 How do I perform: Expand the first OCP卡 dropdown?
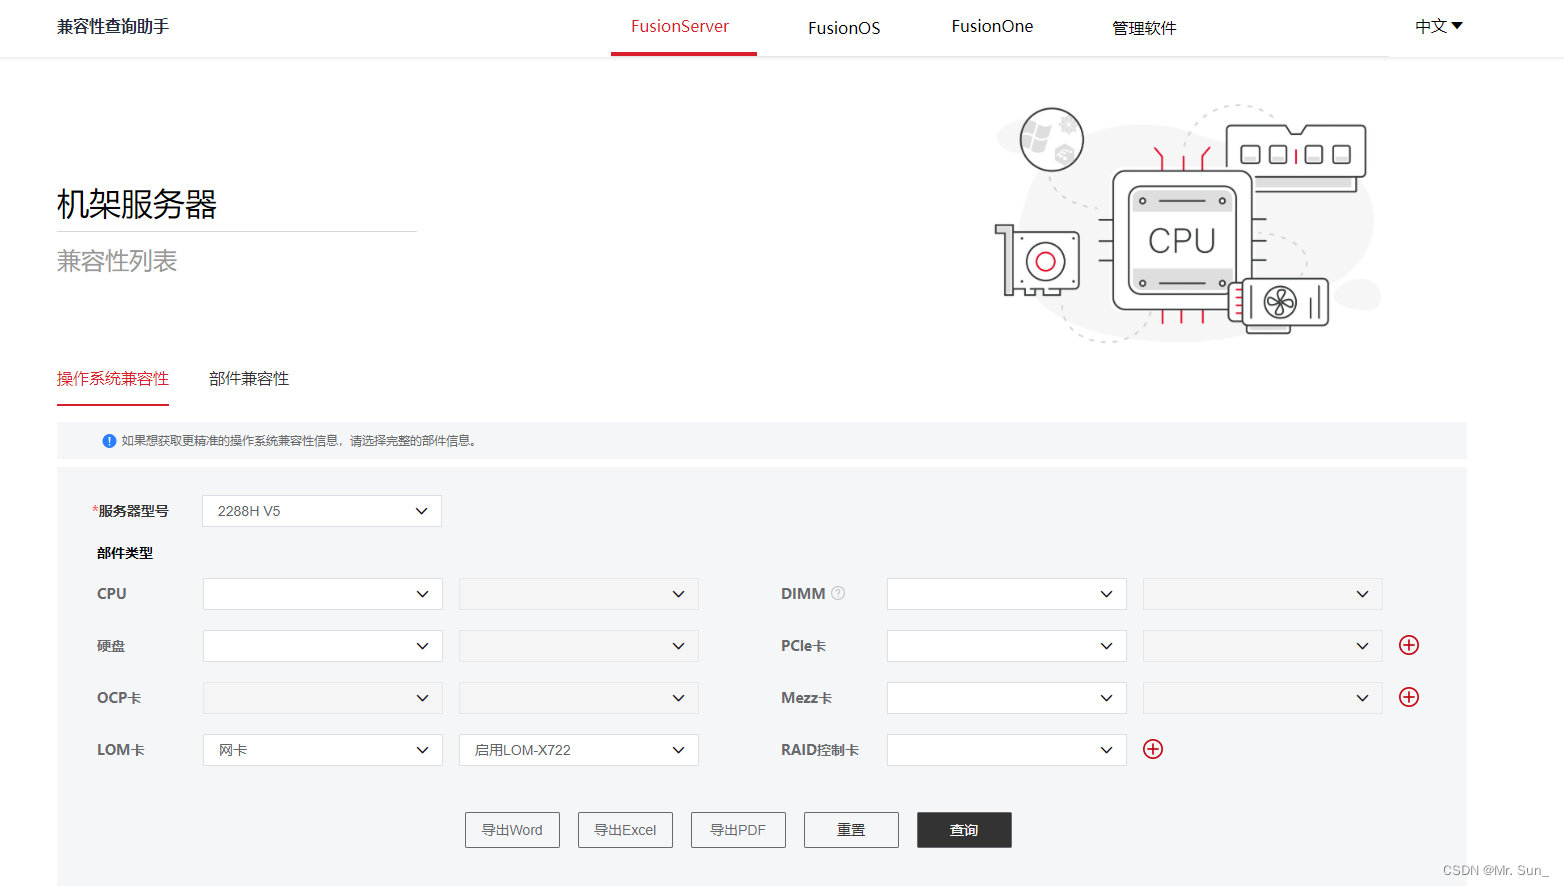coord(323,698)
